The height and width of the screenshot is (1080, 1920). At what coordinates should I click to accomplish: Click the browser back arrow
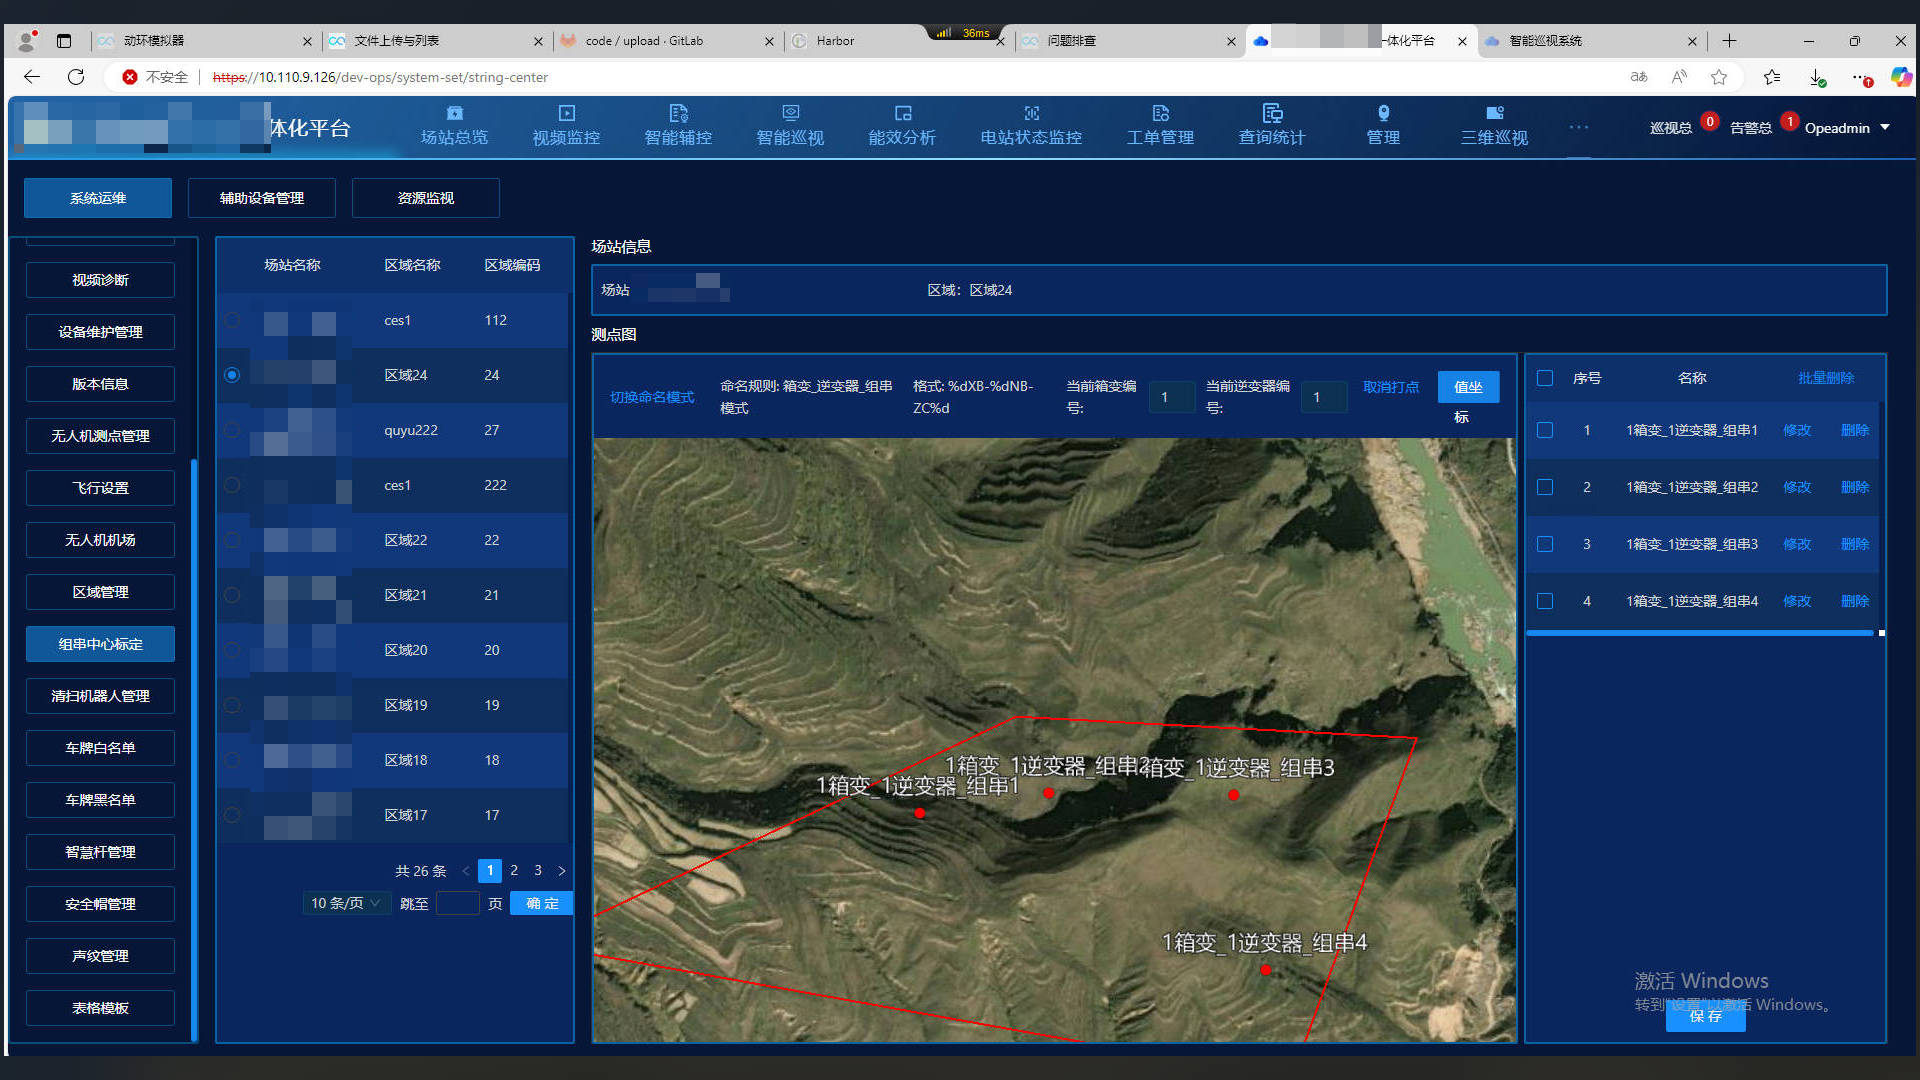(x=32, y=77)
